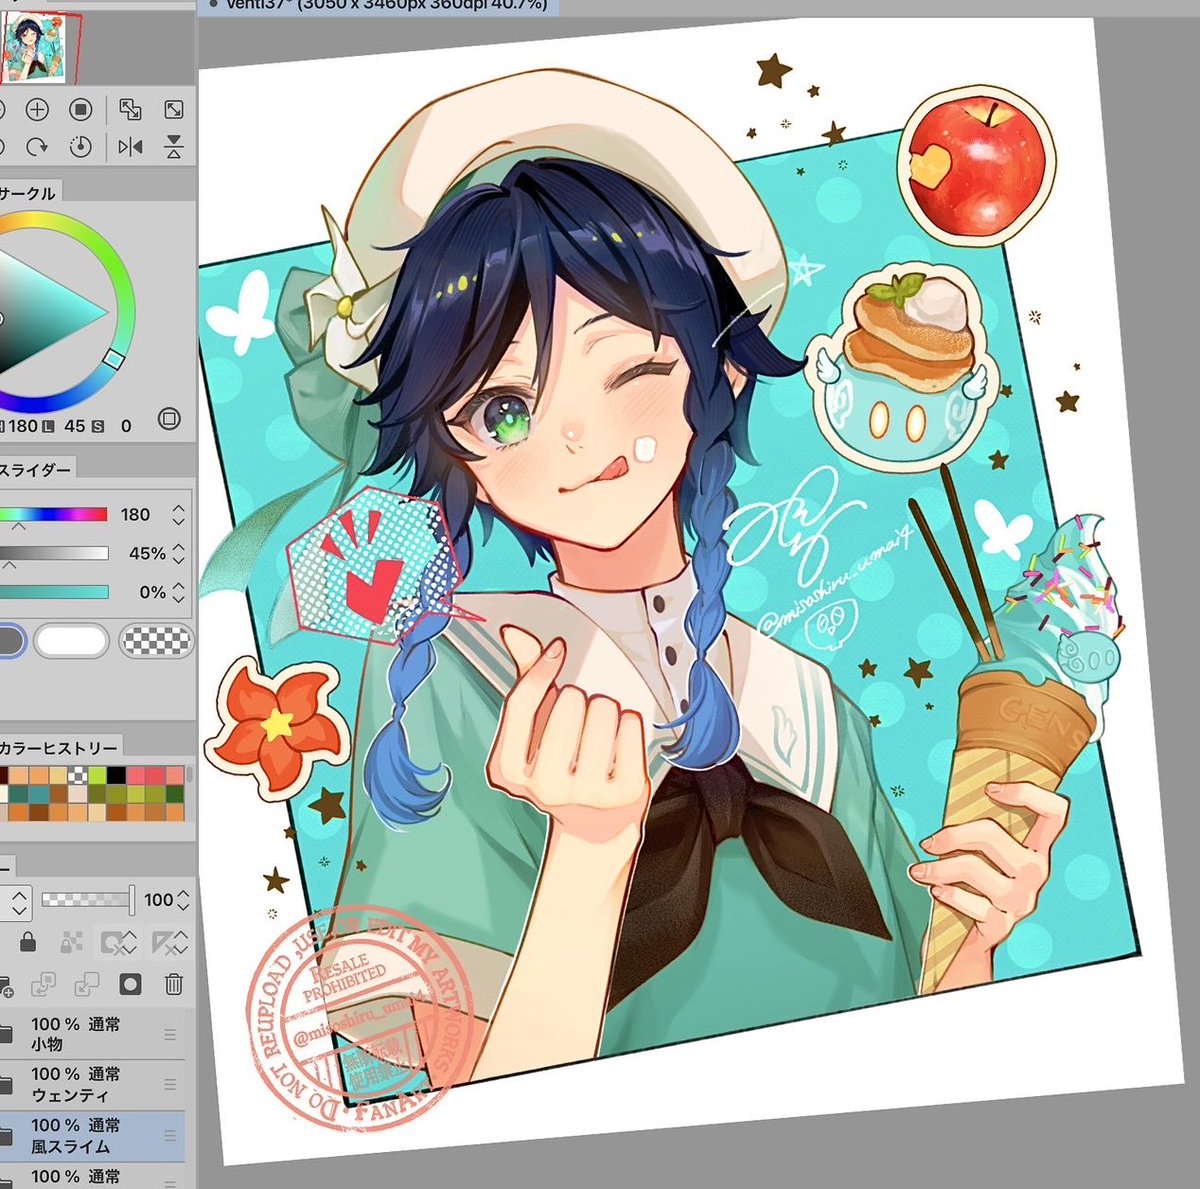Click the layer icon with a small arrow between squares
This screenshot has width=1200, height=1189.
point(87,985)
